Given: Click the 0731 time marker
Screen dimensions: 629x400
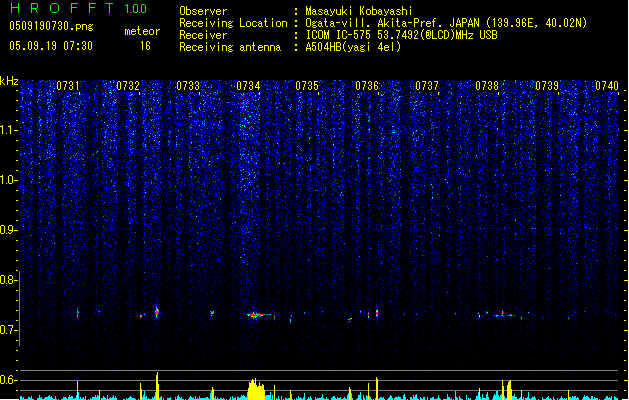Looking at the screenshot, I should [68, 86].
